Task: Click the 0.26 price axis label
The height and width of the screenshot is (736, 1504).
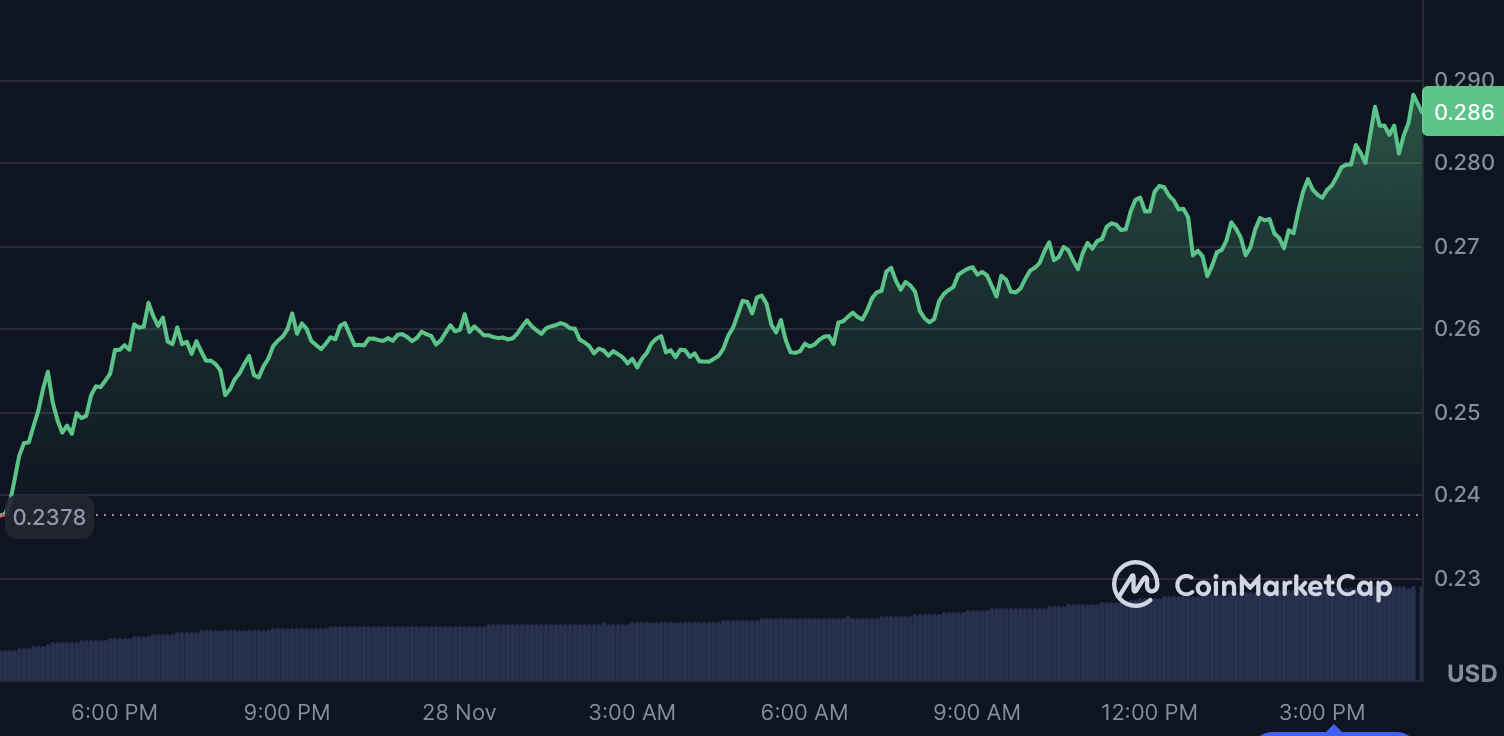Action: 1457,329
